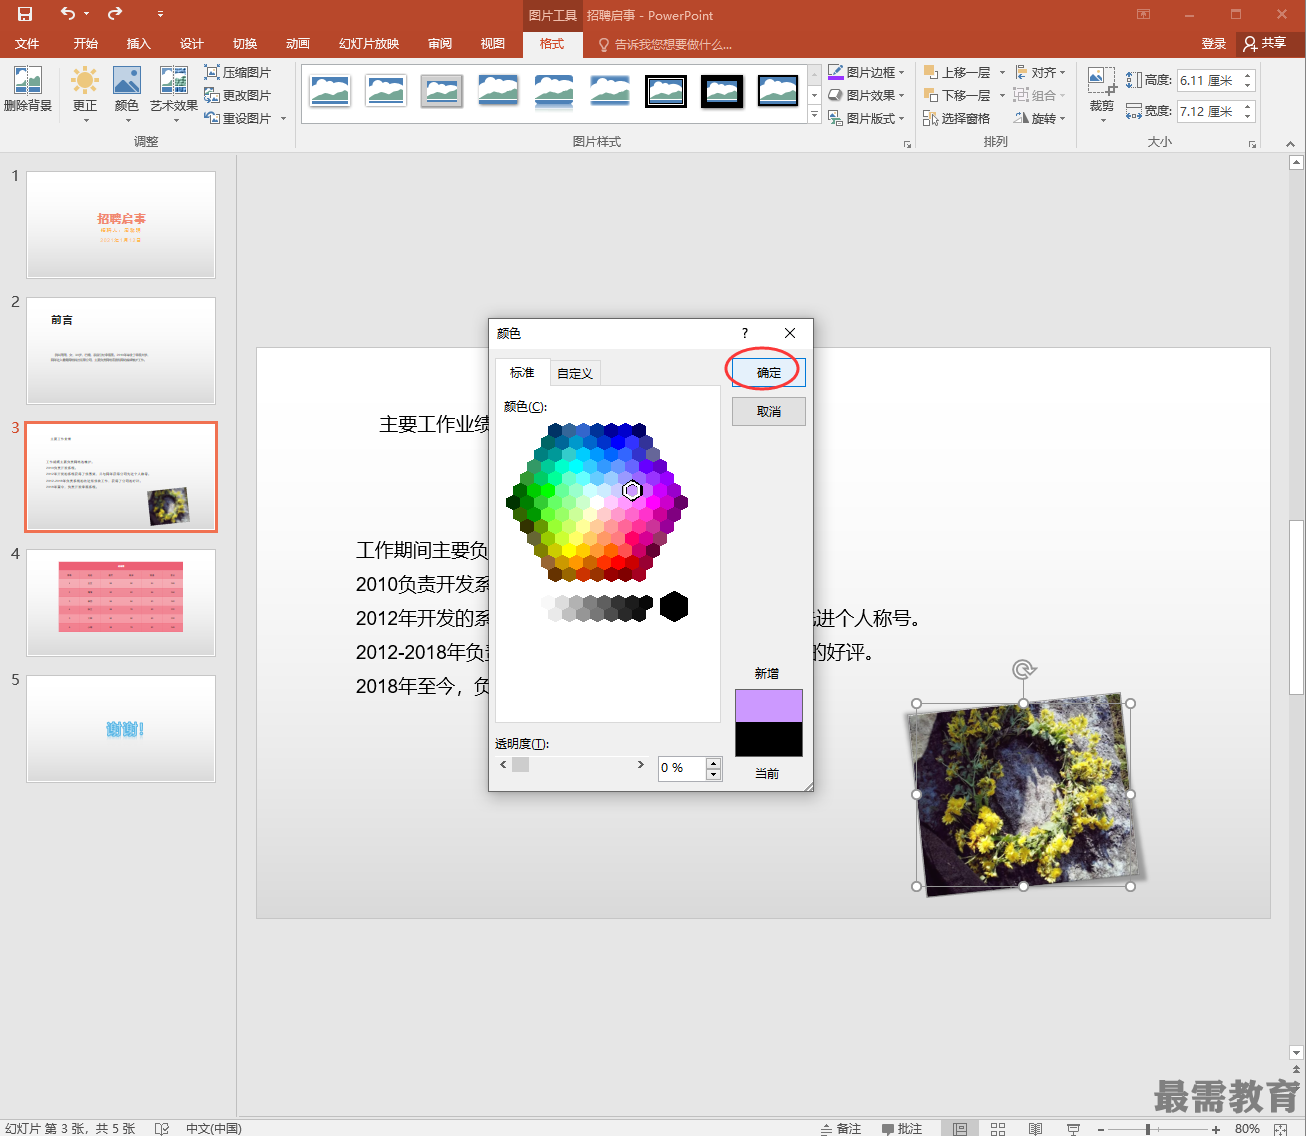Click the 确定 OK button
1306x1136 pixels.
(x=769, y=373)
